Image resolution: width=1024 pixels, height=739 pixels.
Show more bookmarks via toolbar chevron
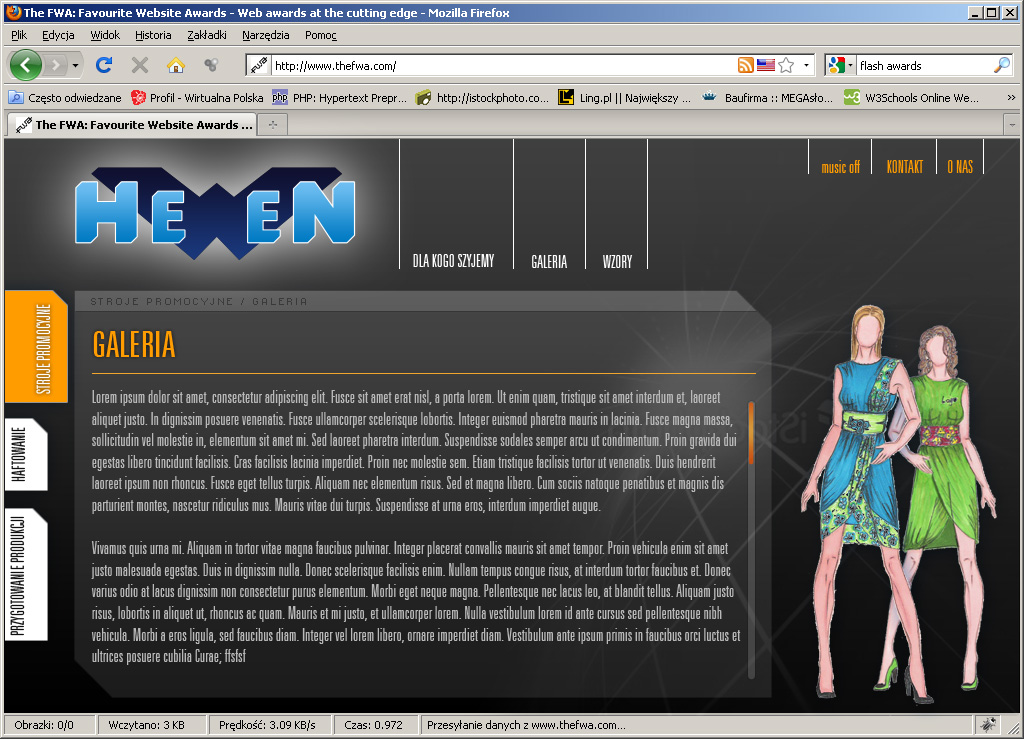pos(1011,97)
